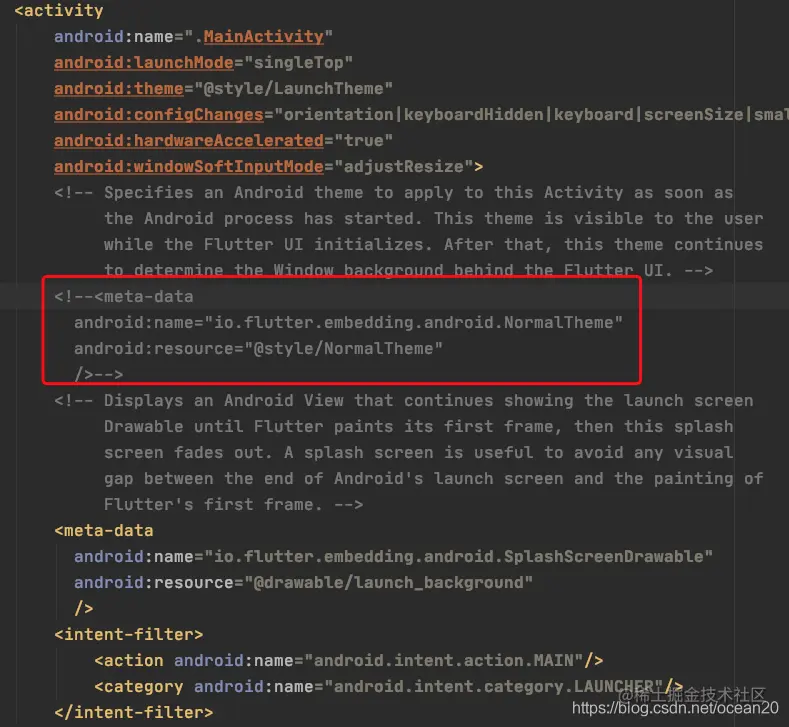Viewport: 789px width, 727px height.
Task: Click the "adjustResize" value
Action: coord(404,167)
